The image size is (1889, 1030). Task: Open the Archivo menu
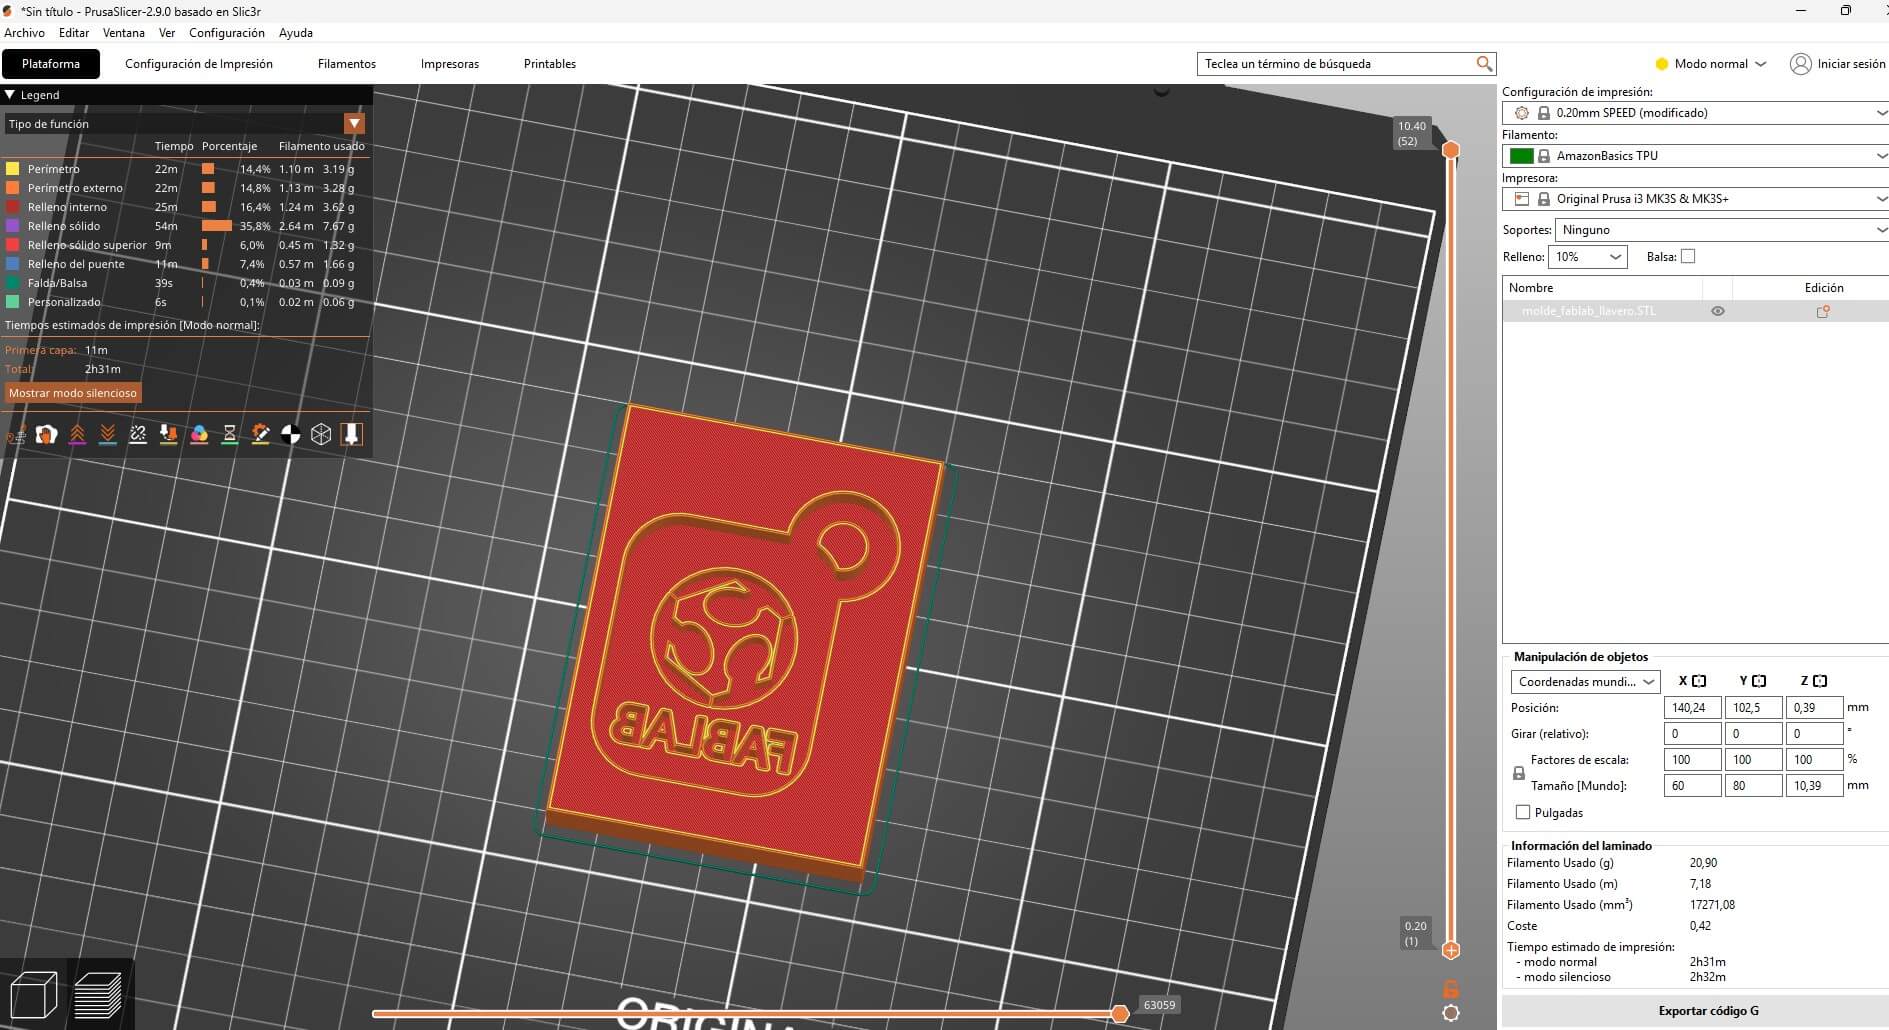tap(24, 33)
